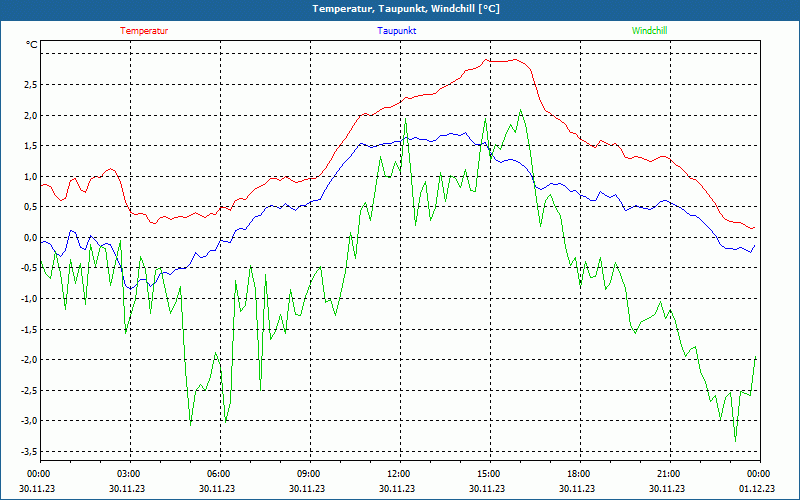800x500 pixels.
Task: Click the -0,5 y-axis value
Action: pos(29,268)
